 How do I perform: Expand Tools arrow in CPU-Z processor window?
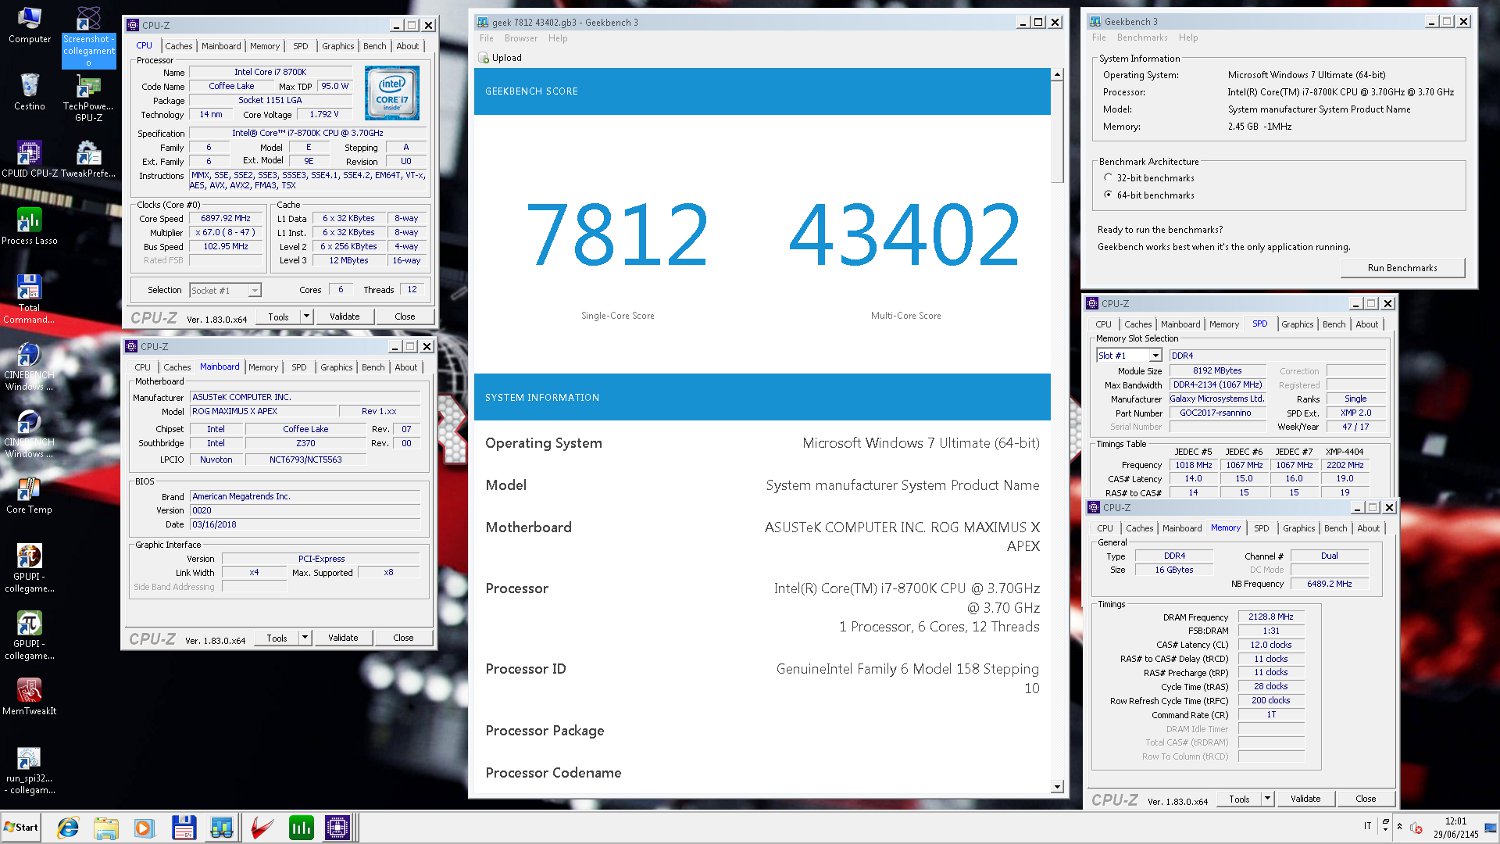point(306,317)
